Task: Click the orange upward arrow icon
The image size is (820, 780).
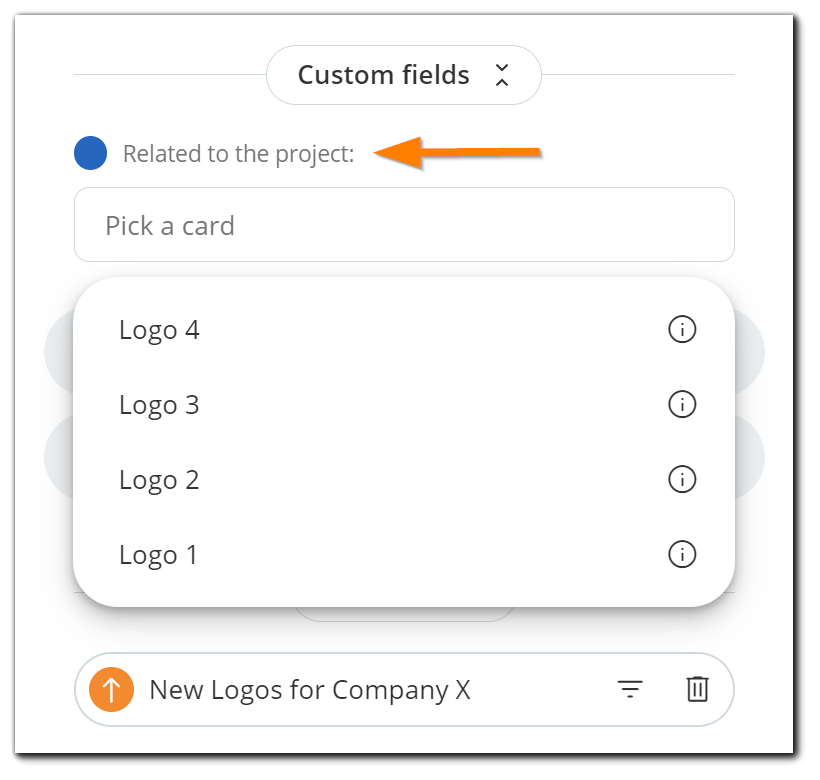Action: [x=112, y=689]
